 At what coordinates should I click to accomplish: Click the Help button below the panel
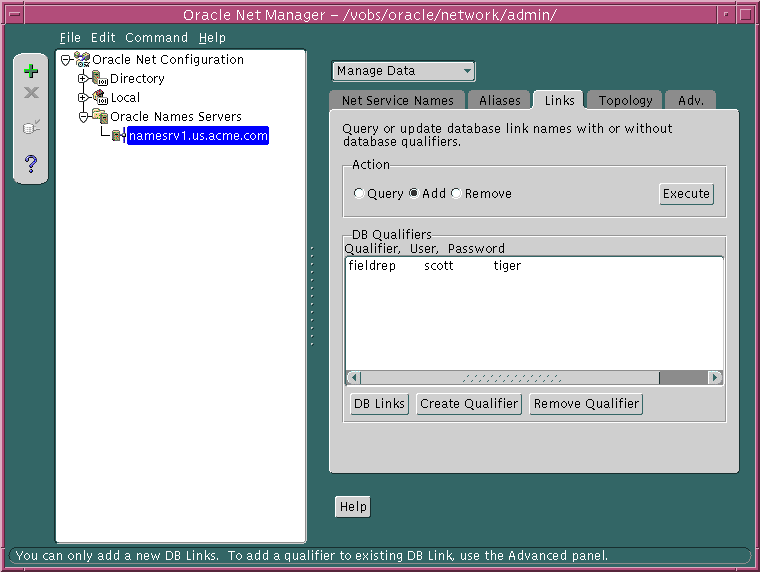pyautogui.click(x=353, y=507)
